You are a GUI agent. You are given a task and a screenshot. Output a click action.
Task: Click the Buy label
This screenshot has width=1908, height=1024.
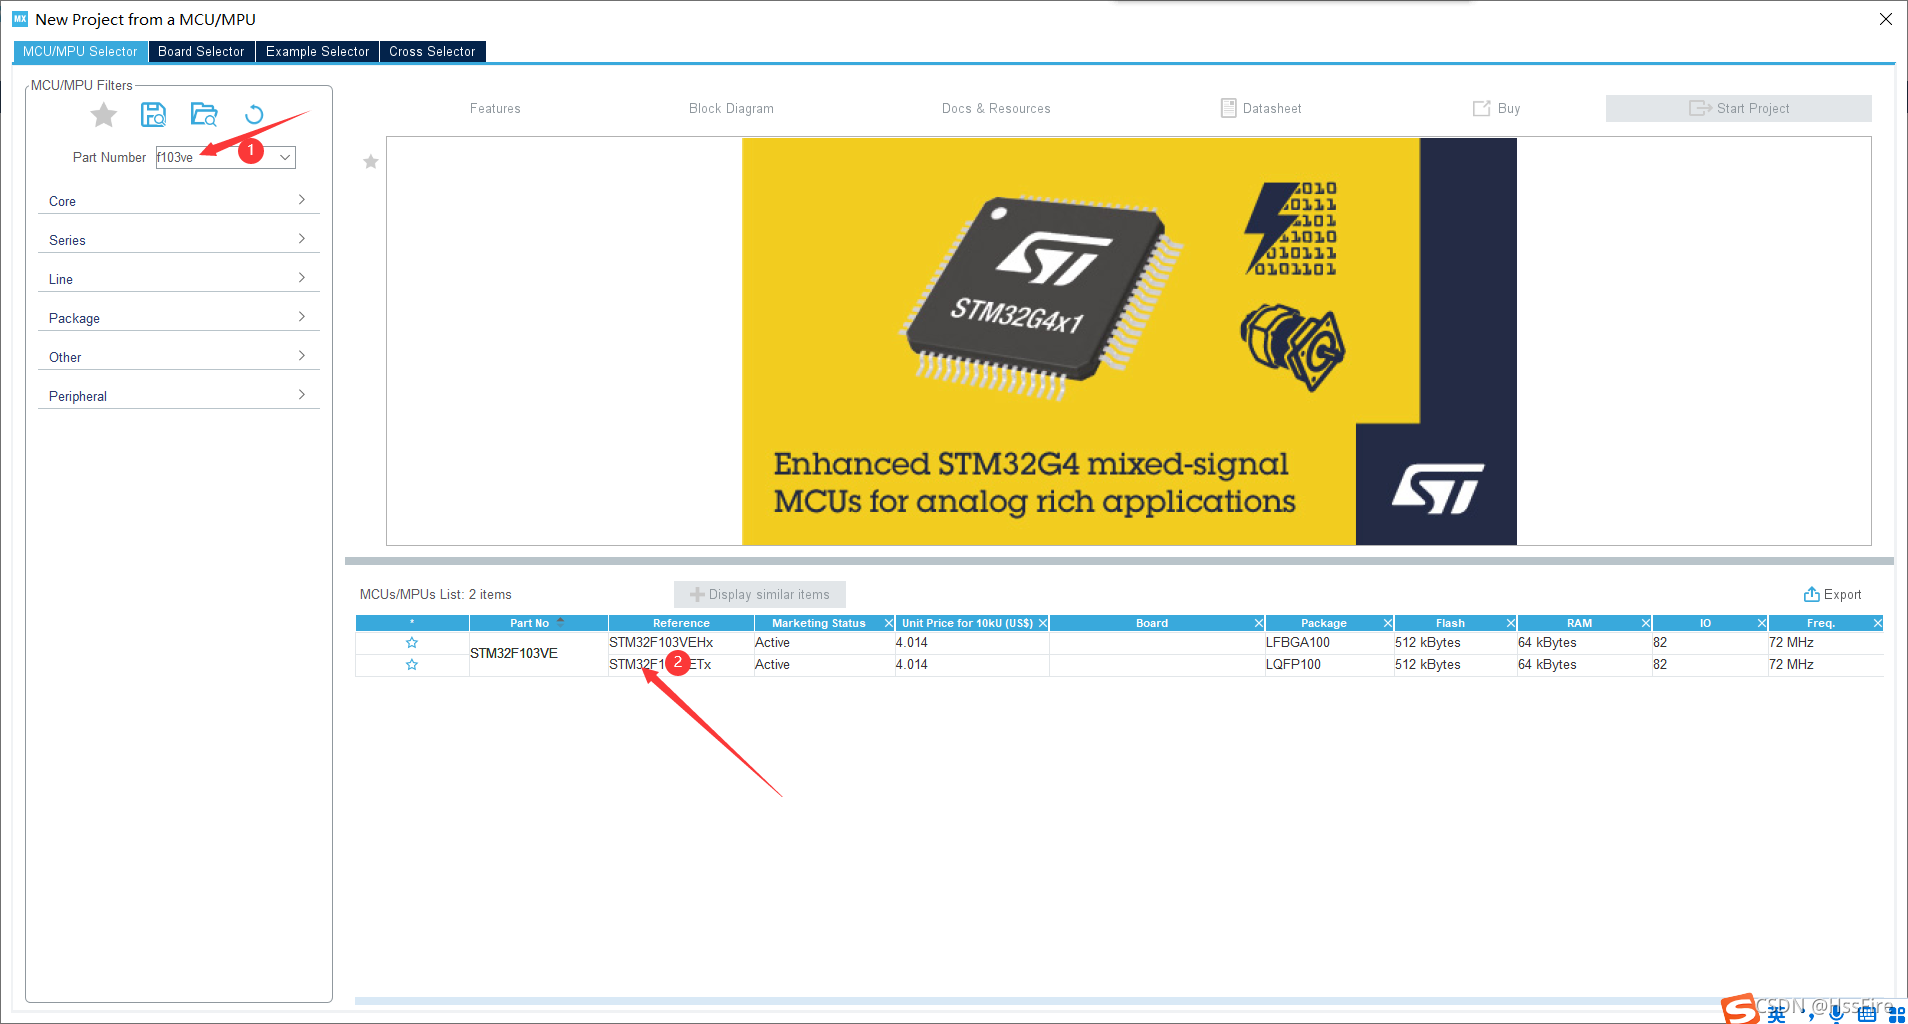point(1509,108)
